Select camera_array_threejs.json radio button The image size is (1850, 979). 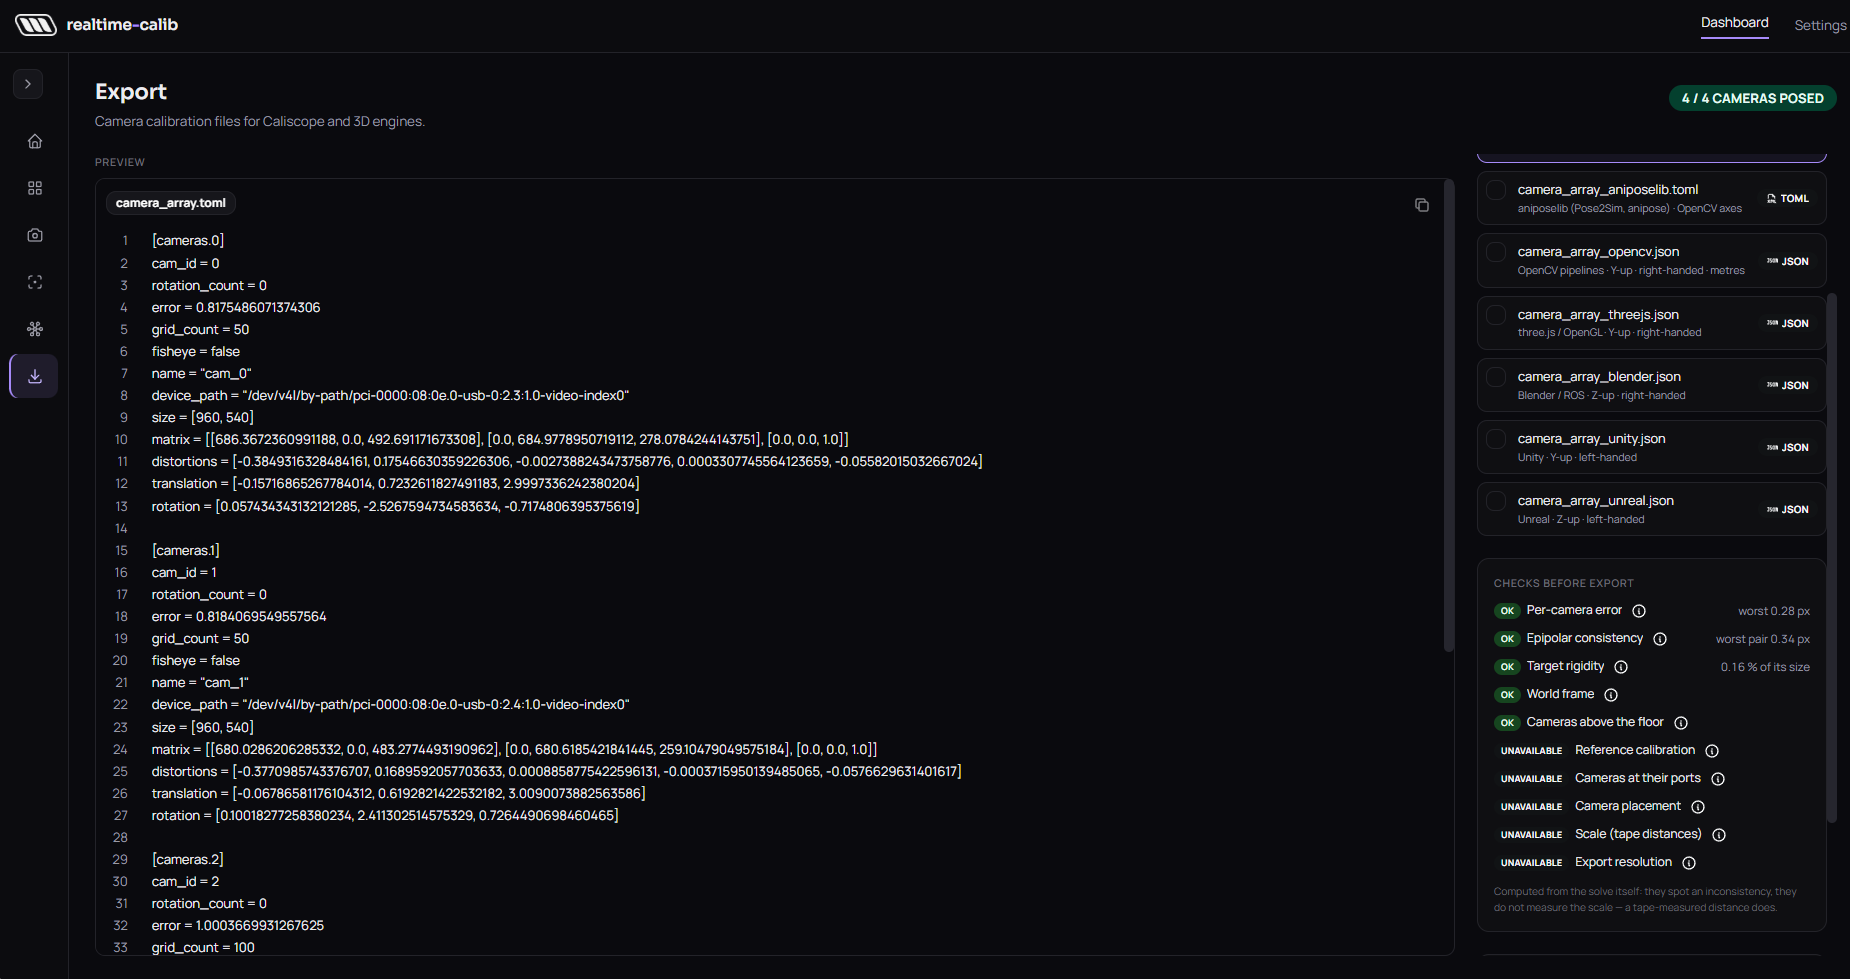pyautogui.click(x=1496, y=315)
